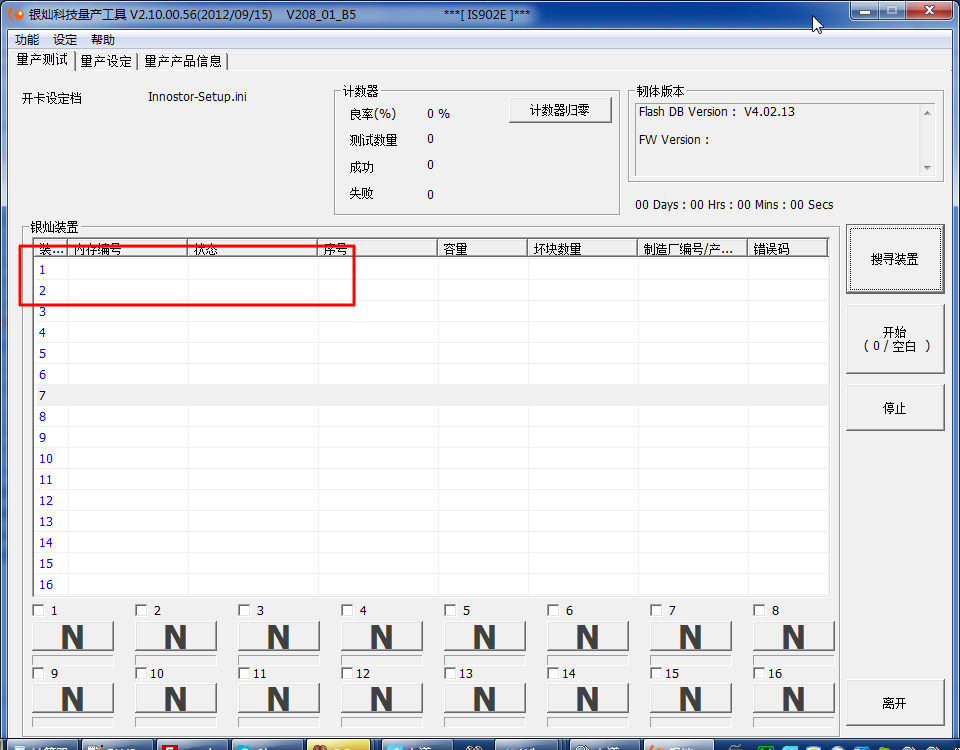Select device row 5 in the list

(432, 354)
